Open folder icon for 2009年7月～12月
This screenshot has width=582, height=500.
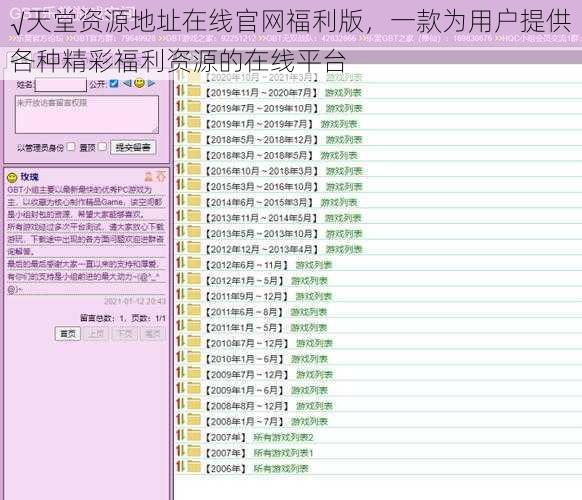(x=194, y=373)
